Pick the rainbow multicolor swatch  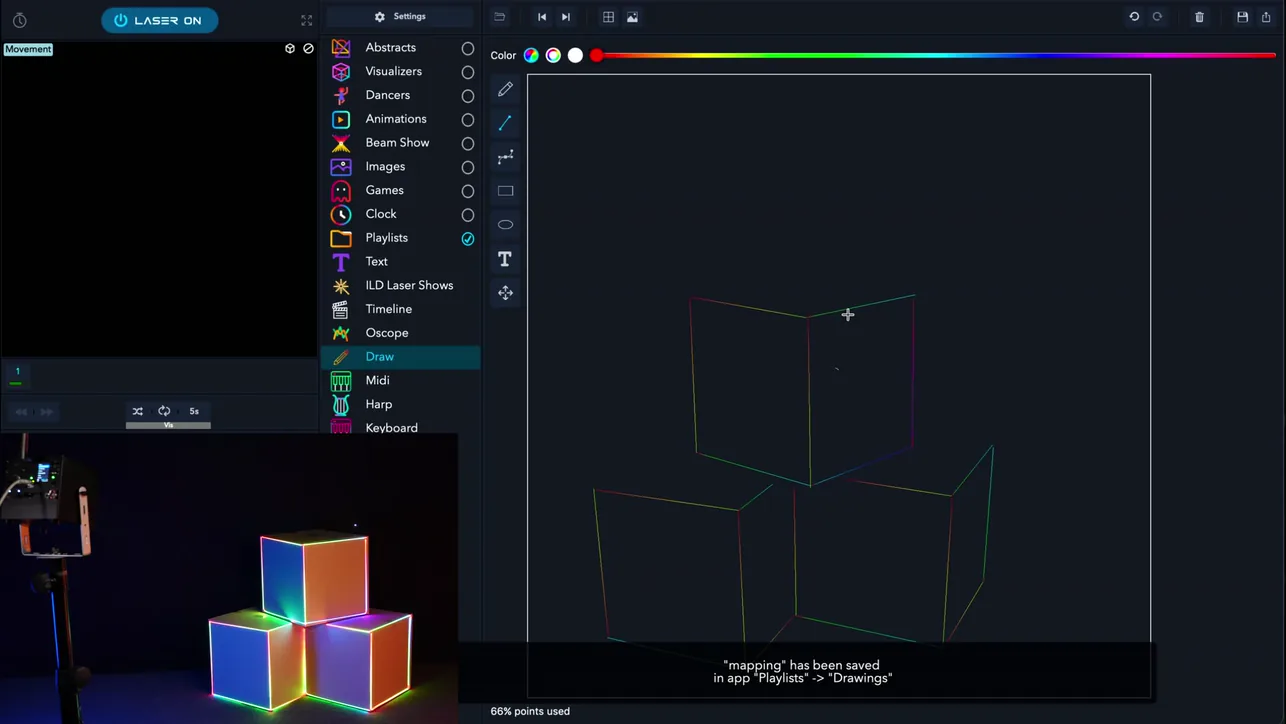point(531,55)
